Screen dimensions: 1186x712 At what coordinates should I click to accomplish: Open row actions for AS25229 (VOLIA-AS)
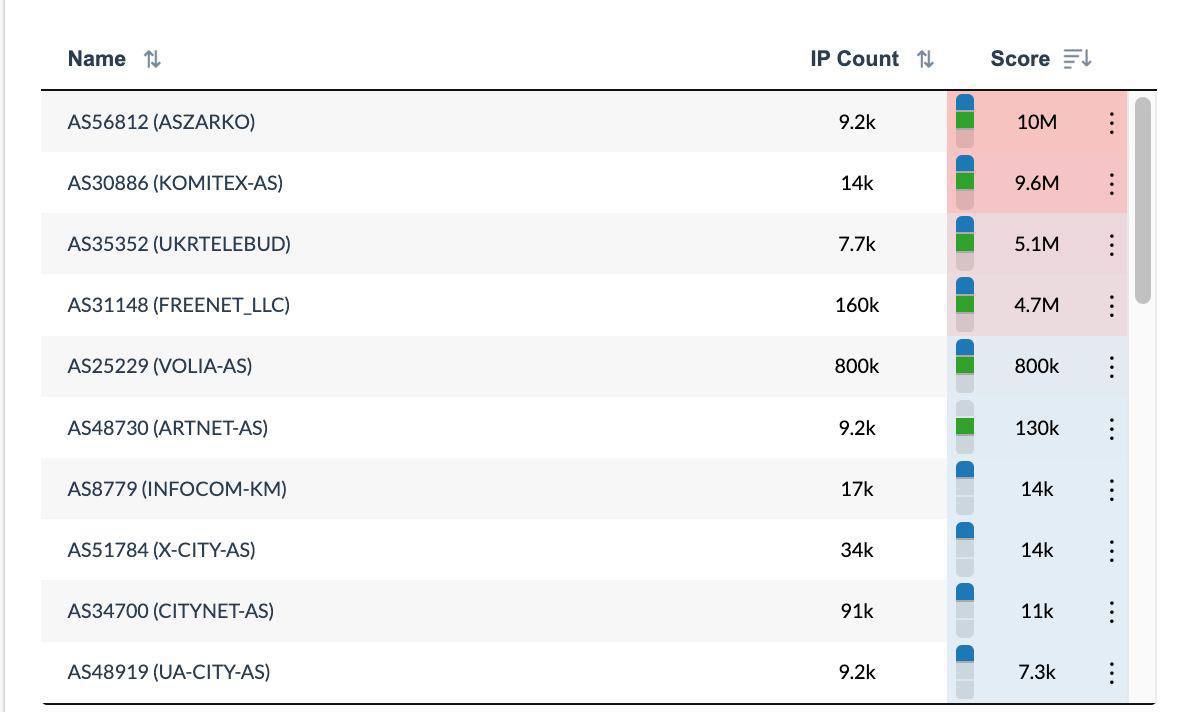(x=1111, y=366)
